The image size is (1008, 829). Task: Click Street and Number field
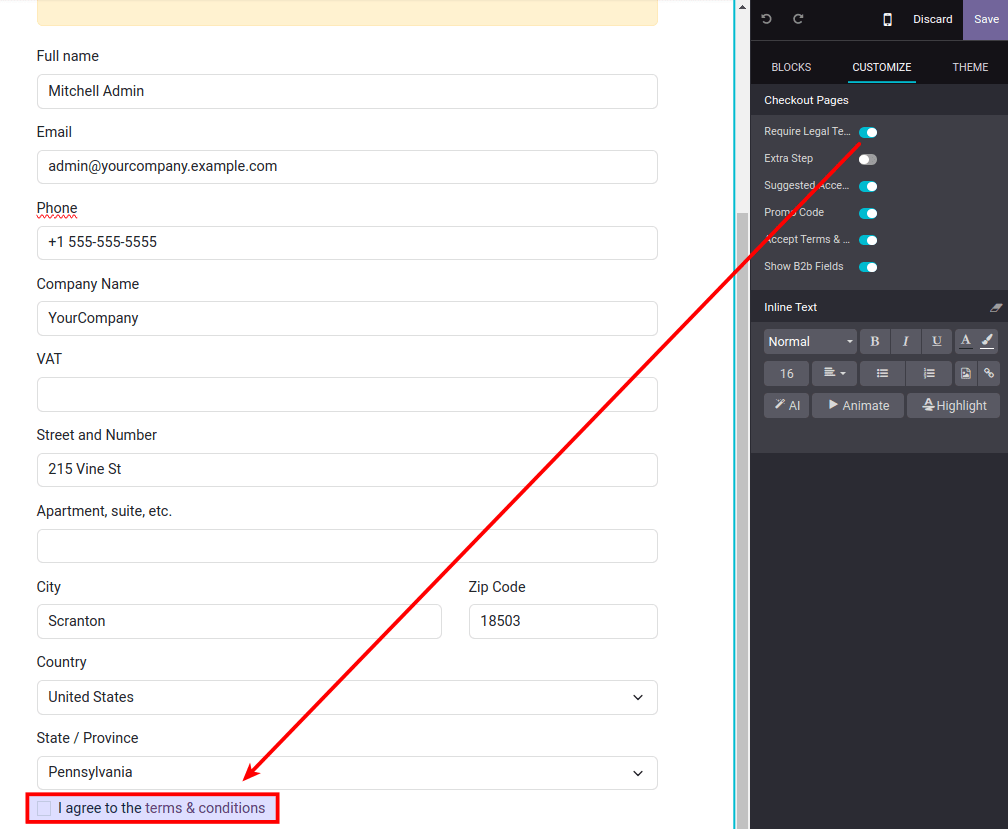(x=347, y=470)
